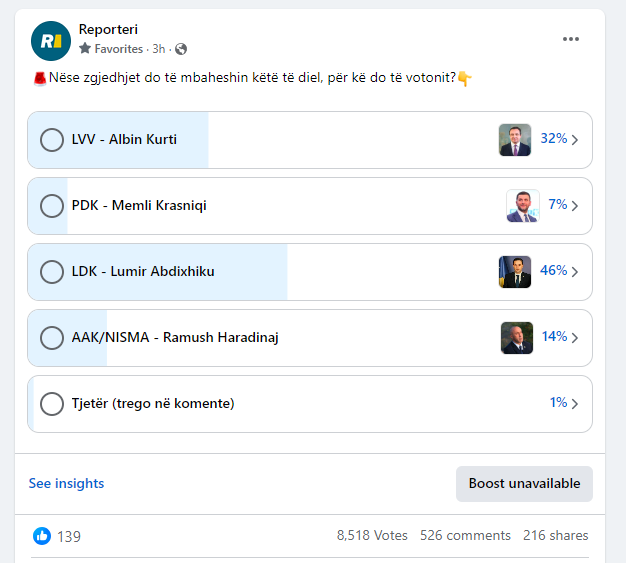
Task: Click the blue thumbs-up reaction icon
Action: tap(42, 536)
